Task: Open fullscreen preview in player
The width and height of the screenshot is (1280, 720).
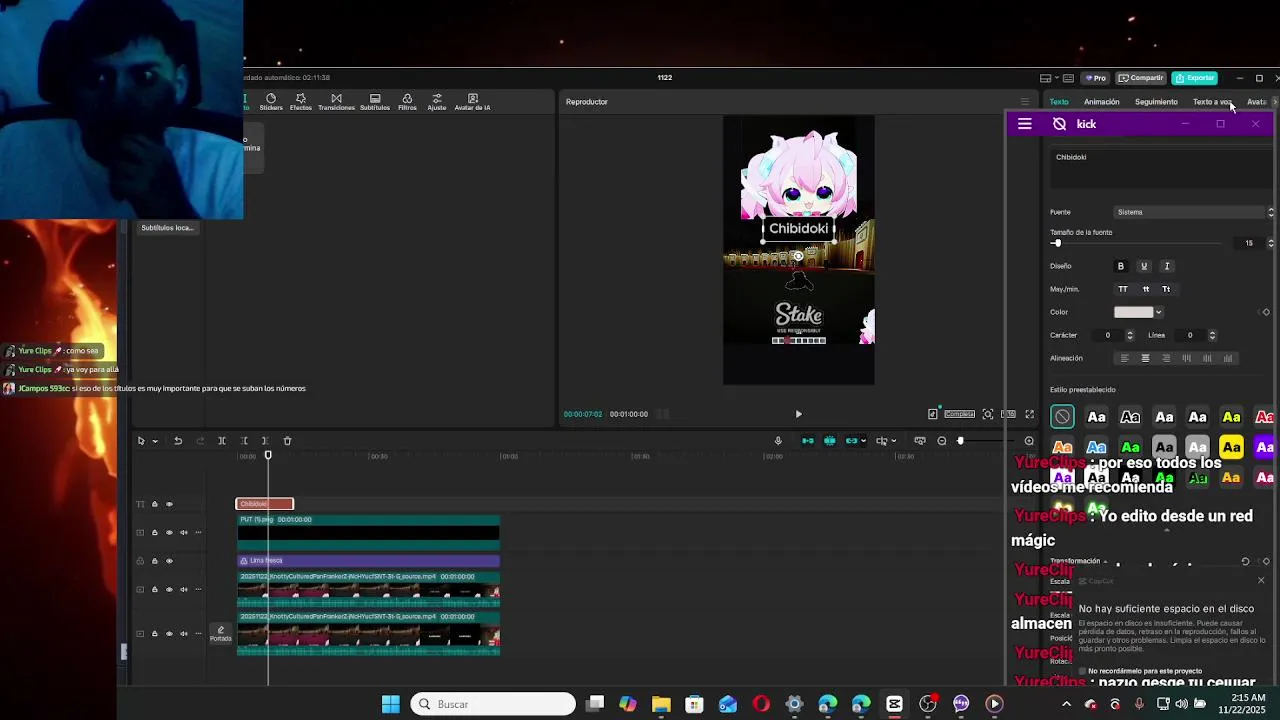Action: coord(1029,414)
